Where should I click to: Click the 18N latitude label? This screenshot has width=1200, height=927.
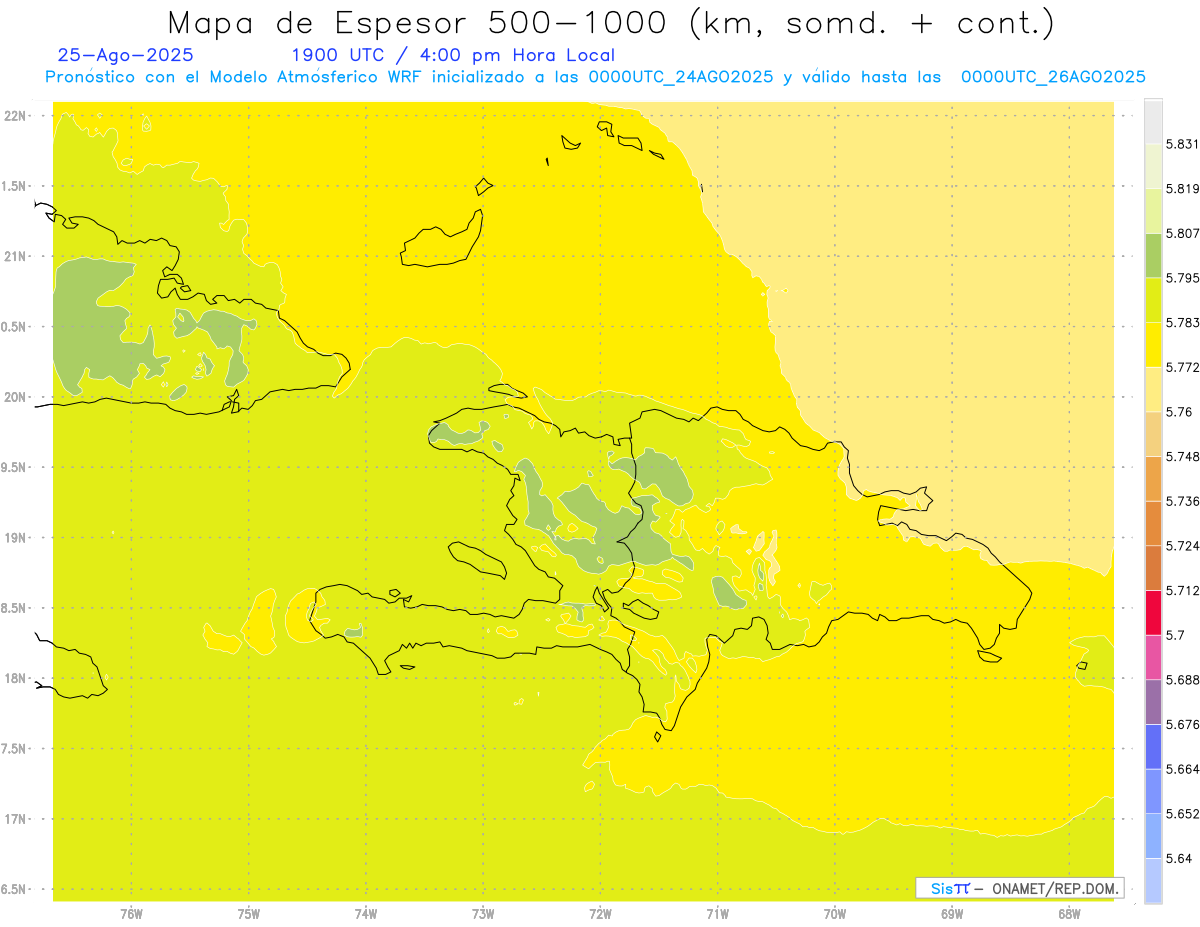tap(15, 678)
